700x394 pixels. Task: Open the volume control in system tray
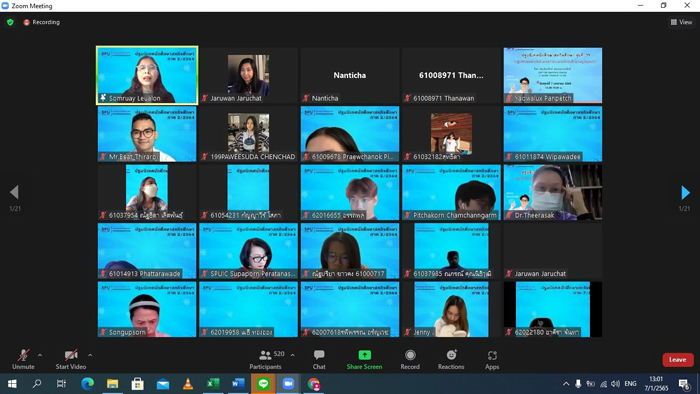(x=615, y=384)
